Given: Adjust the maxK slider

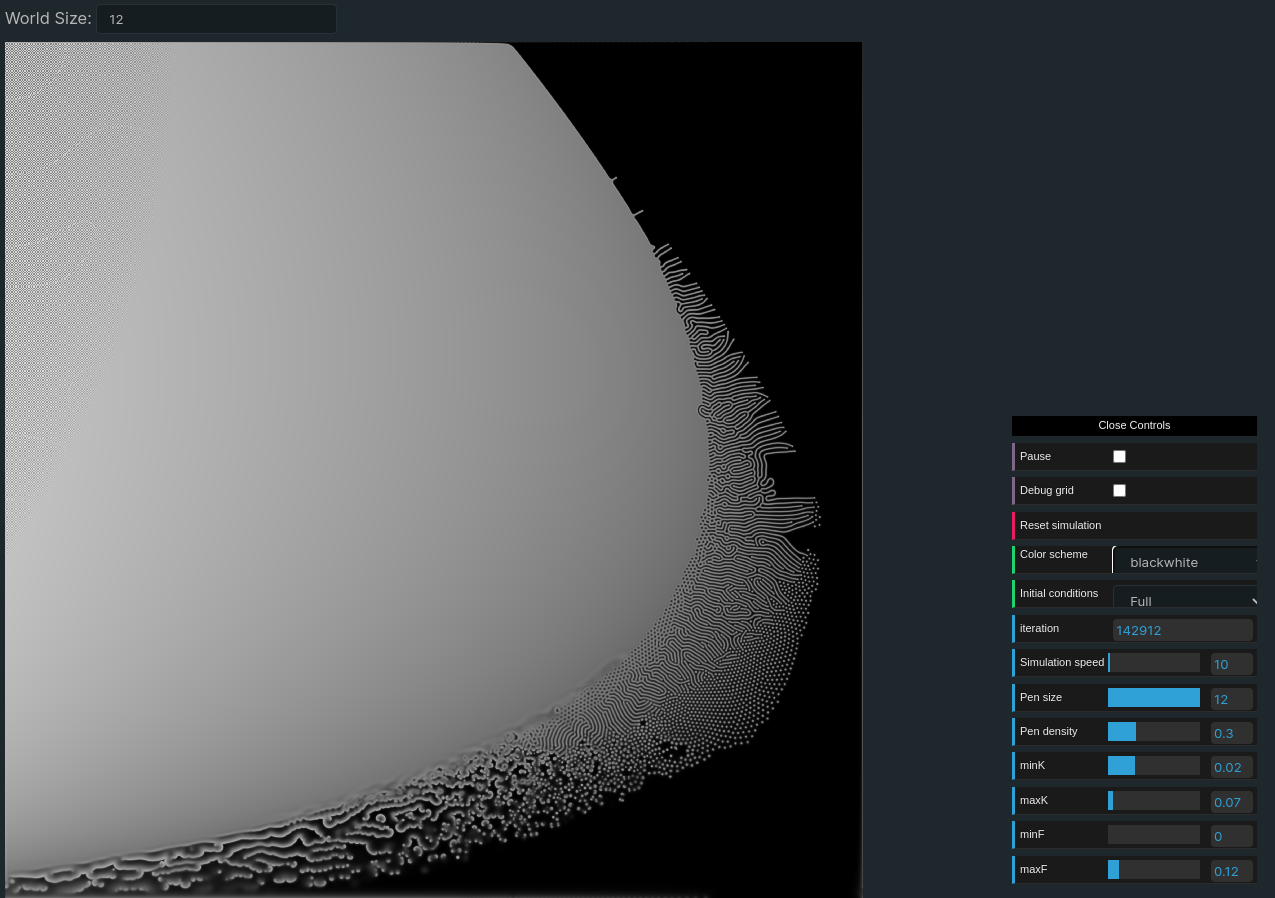Looking at the screenshot, I should point(1154,801).
